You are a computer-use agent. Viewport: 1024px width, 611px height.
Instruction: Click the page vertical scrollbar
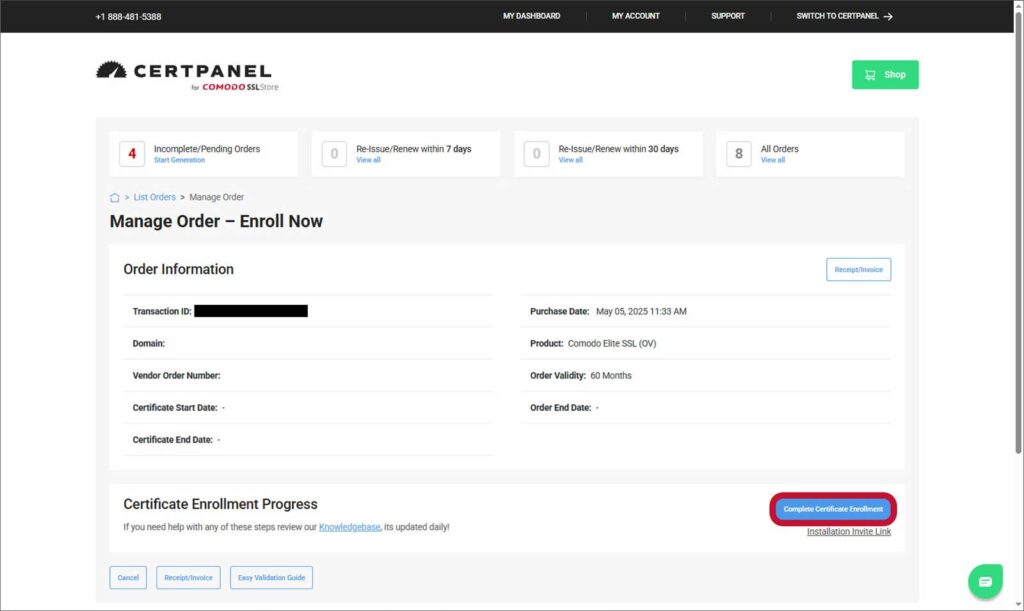tap(1018, 232)
